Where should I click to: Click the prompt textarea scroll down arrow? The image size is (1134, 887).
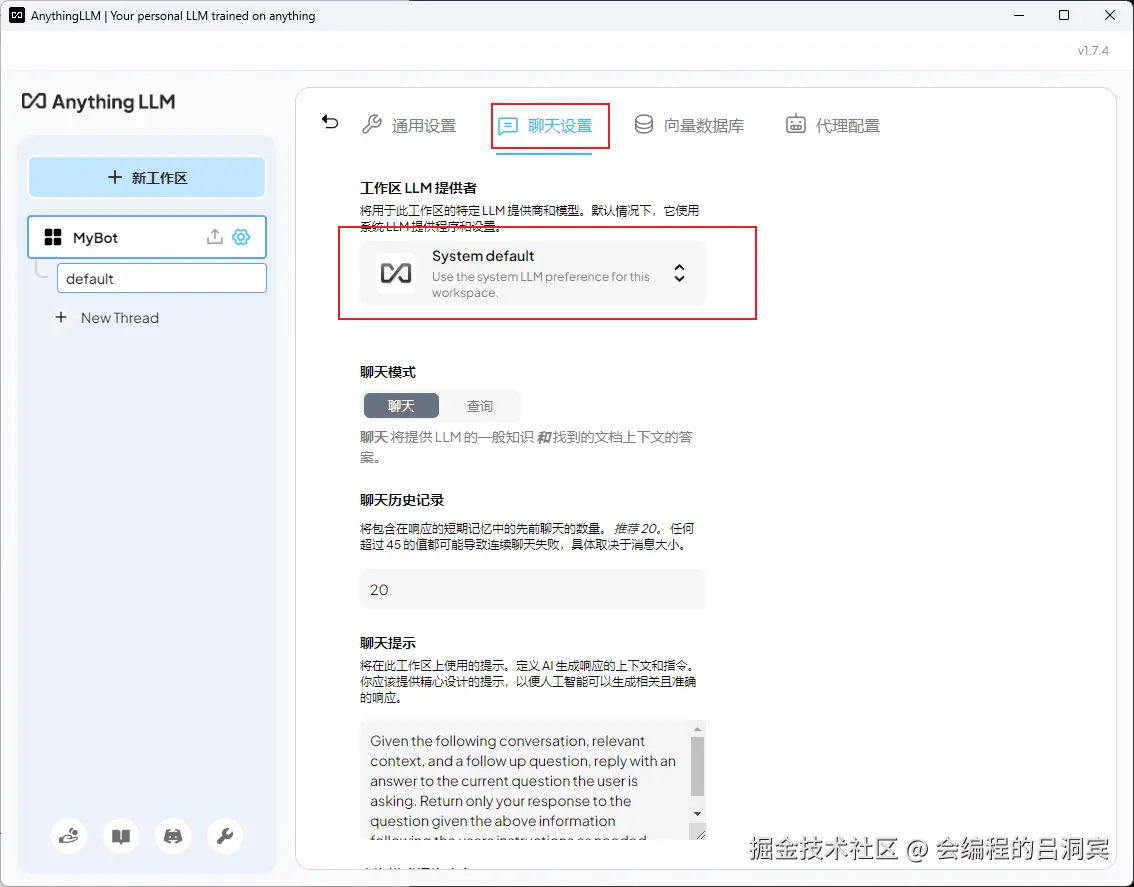click(x=697, y=814)
